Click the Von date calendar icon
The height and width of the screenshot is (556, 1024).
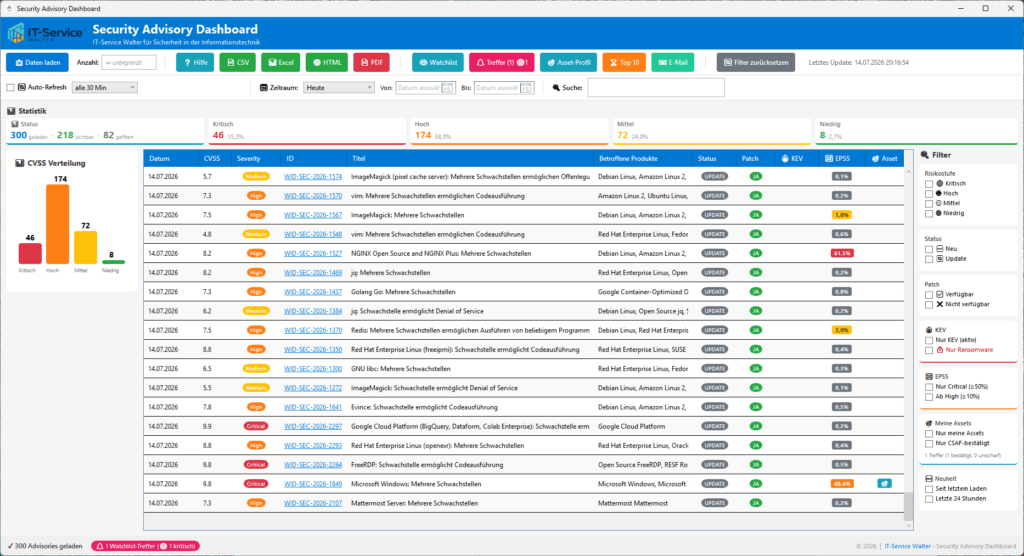447,88
